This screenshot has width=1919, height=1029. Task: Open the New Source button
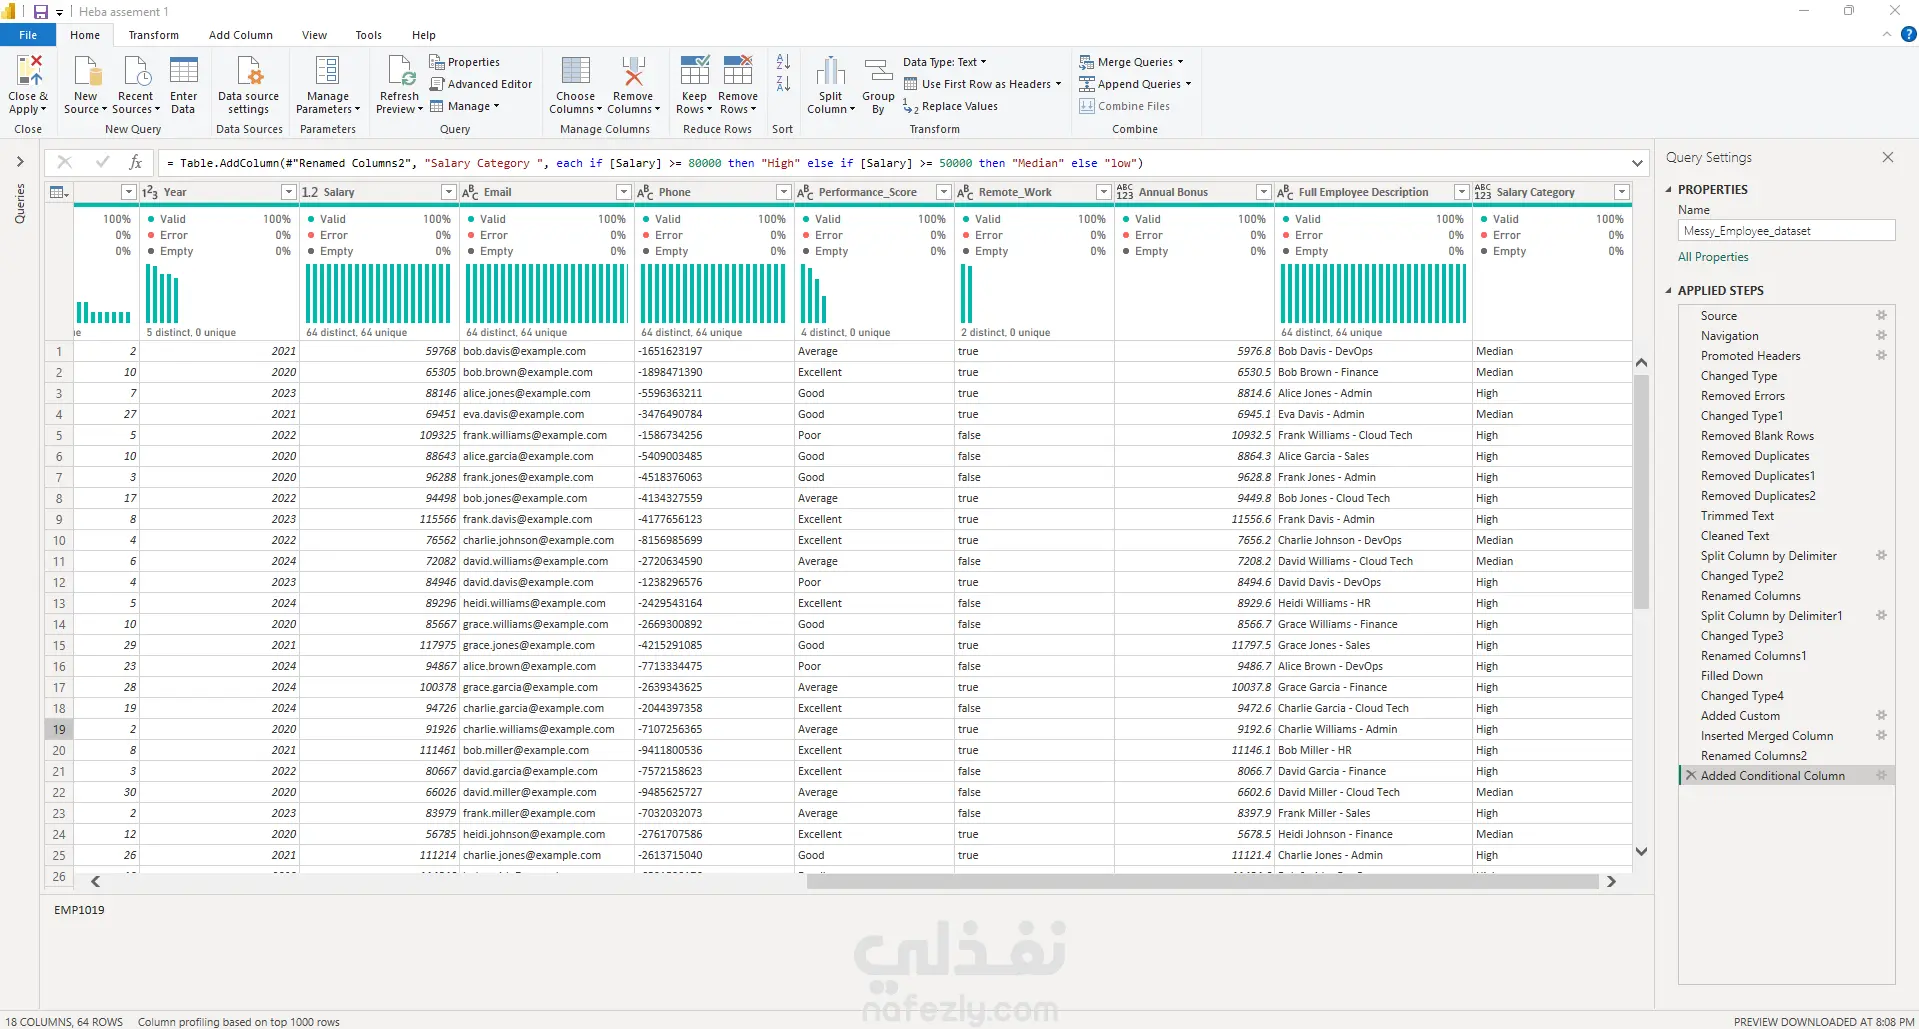86,85
